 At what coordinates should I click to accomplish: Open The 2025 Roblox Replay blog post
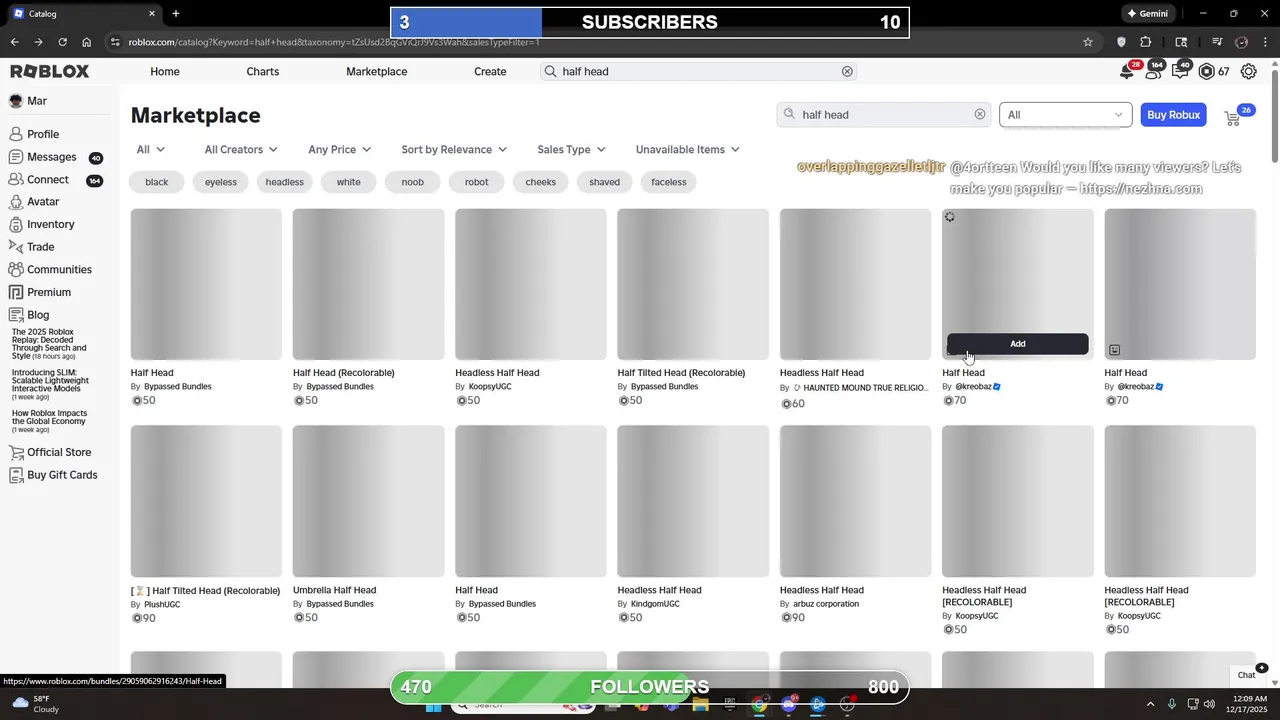pos(49,344)
